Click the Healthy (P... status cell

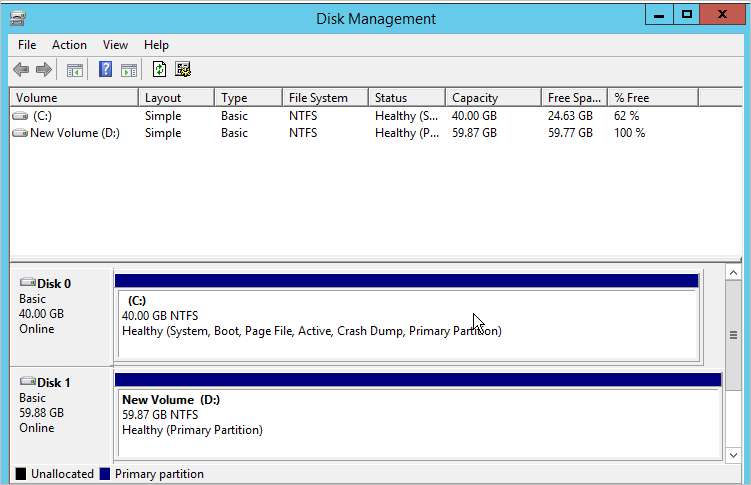pyautogui.click(x=407, y=133)
